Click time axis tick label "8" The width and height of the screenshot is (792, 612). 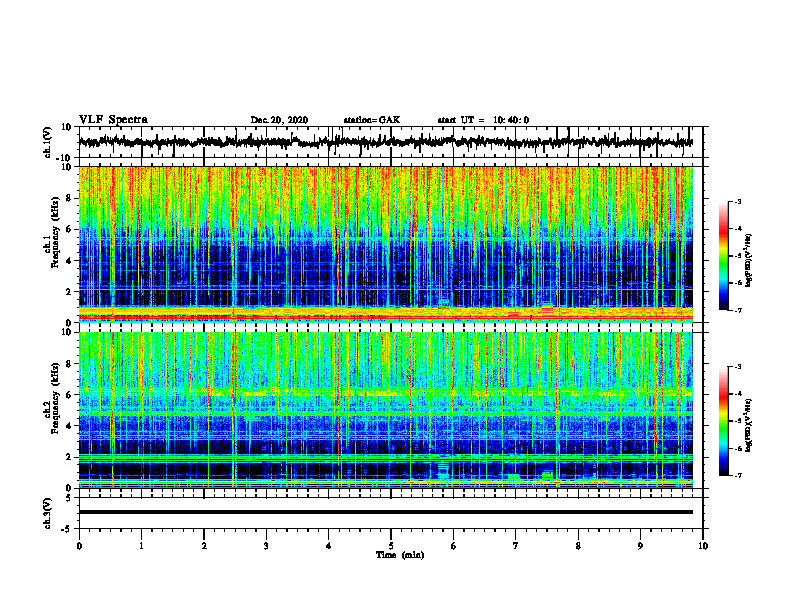(578, 546)
